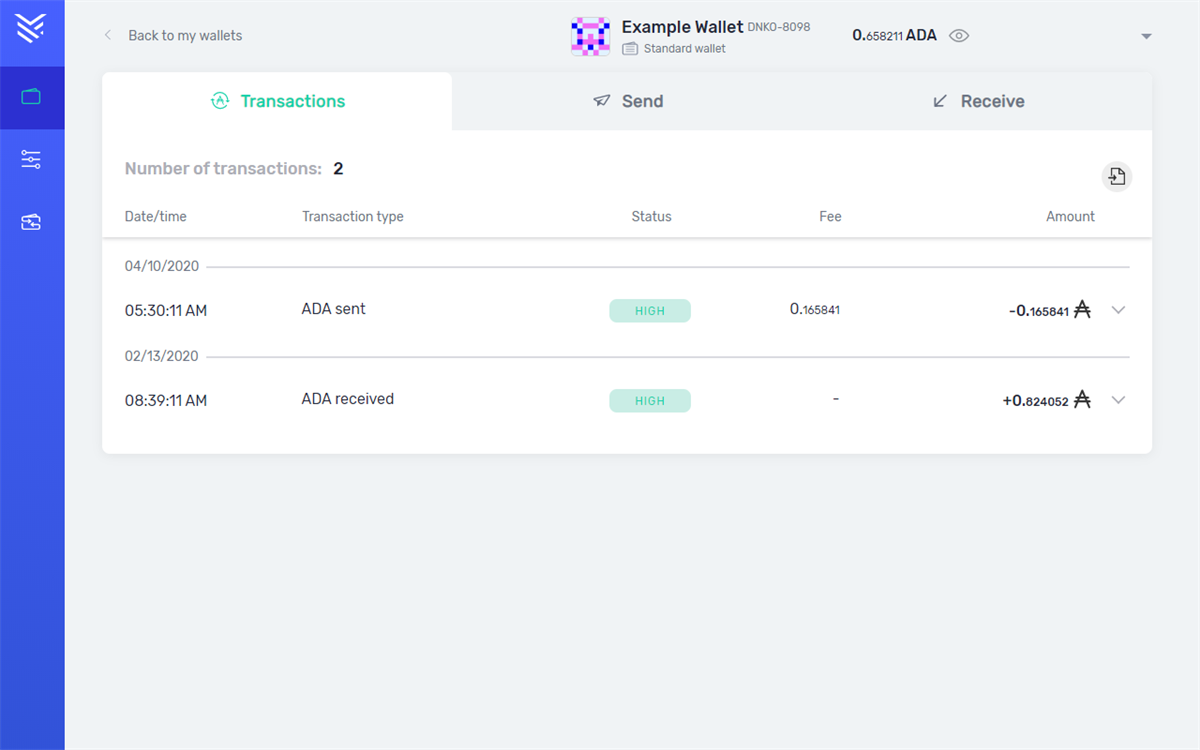1200x750 pixels.
Task: Click the Transaction type column header
Action: tap(353, 216)
